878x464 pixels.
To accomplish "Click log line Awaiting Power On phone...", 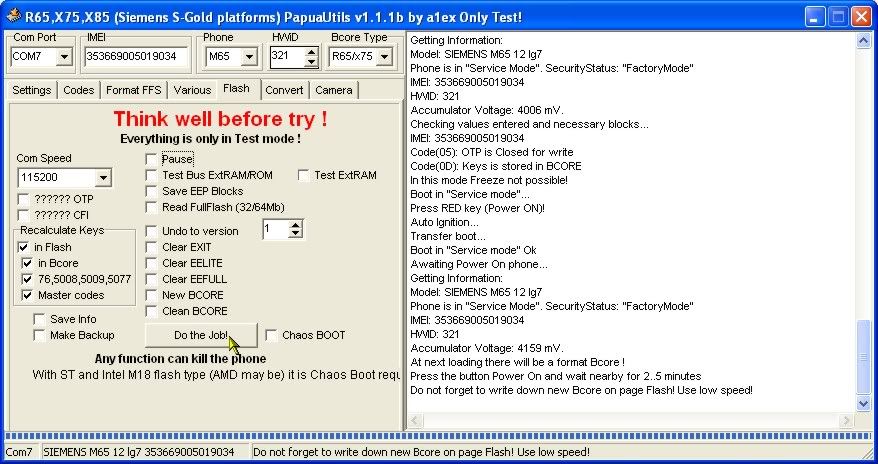I will coord(479,264).
